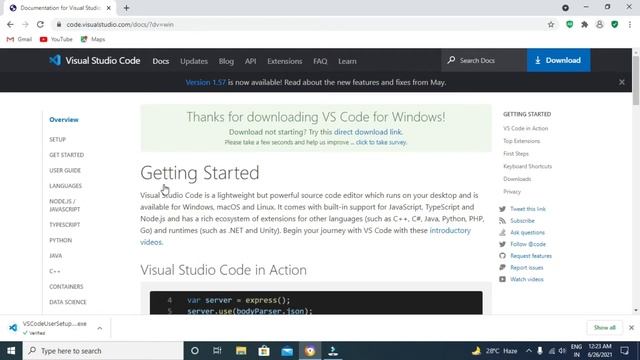
Task: Open Learn in top navigation
Action: [x=347, y=61]
